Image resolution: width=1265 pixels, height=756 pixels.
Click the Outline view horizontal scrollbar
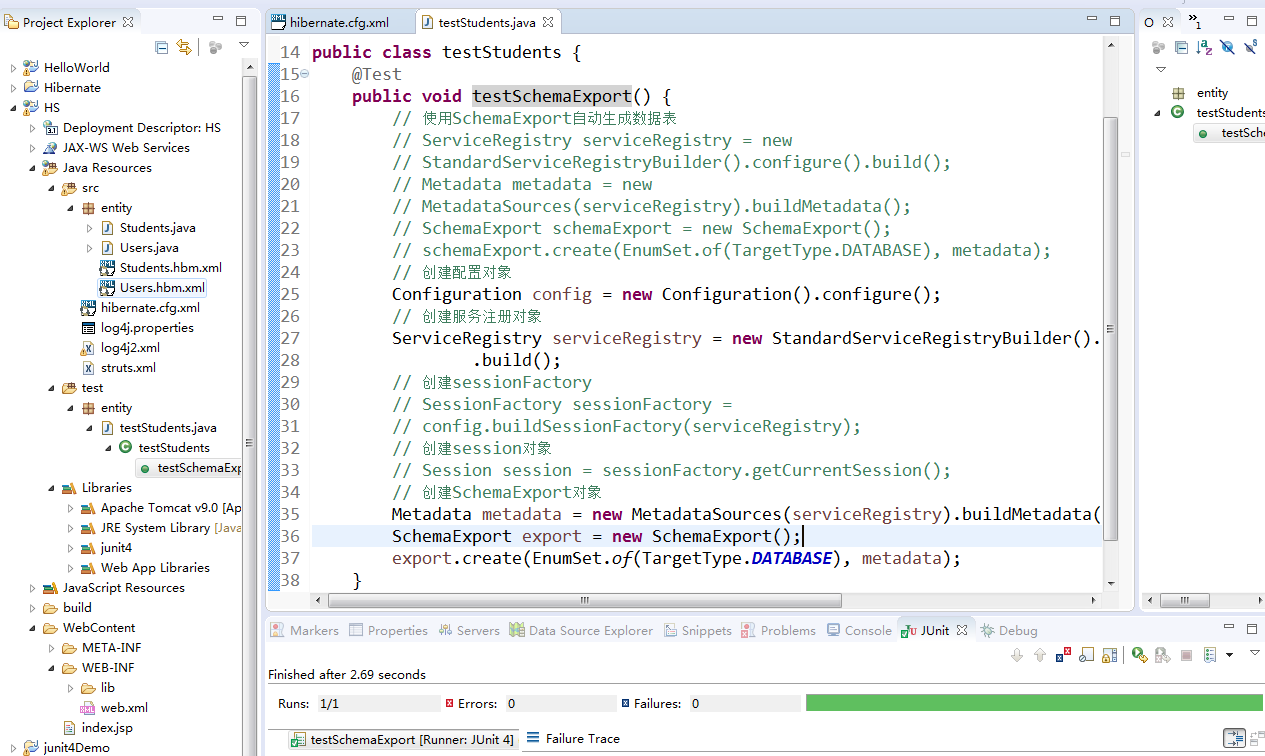[1187, 600]
